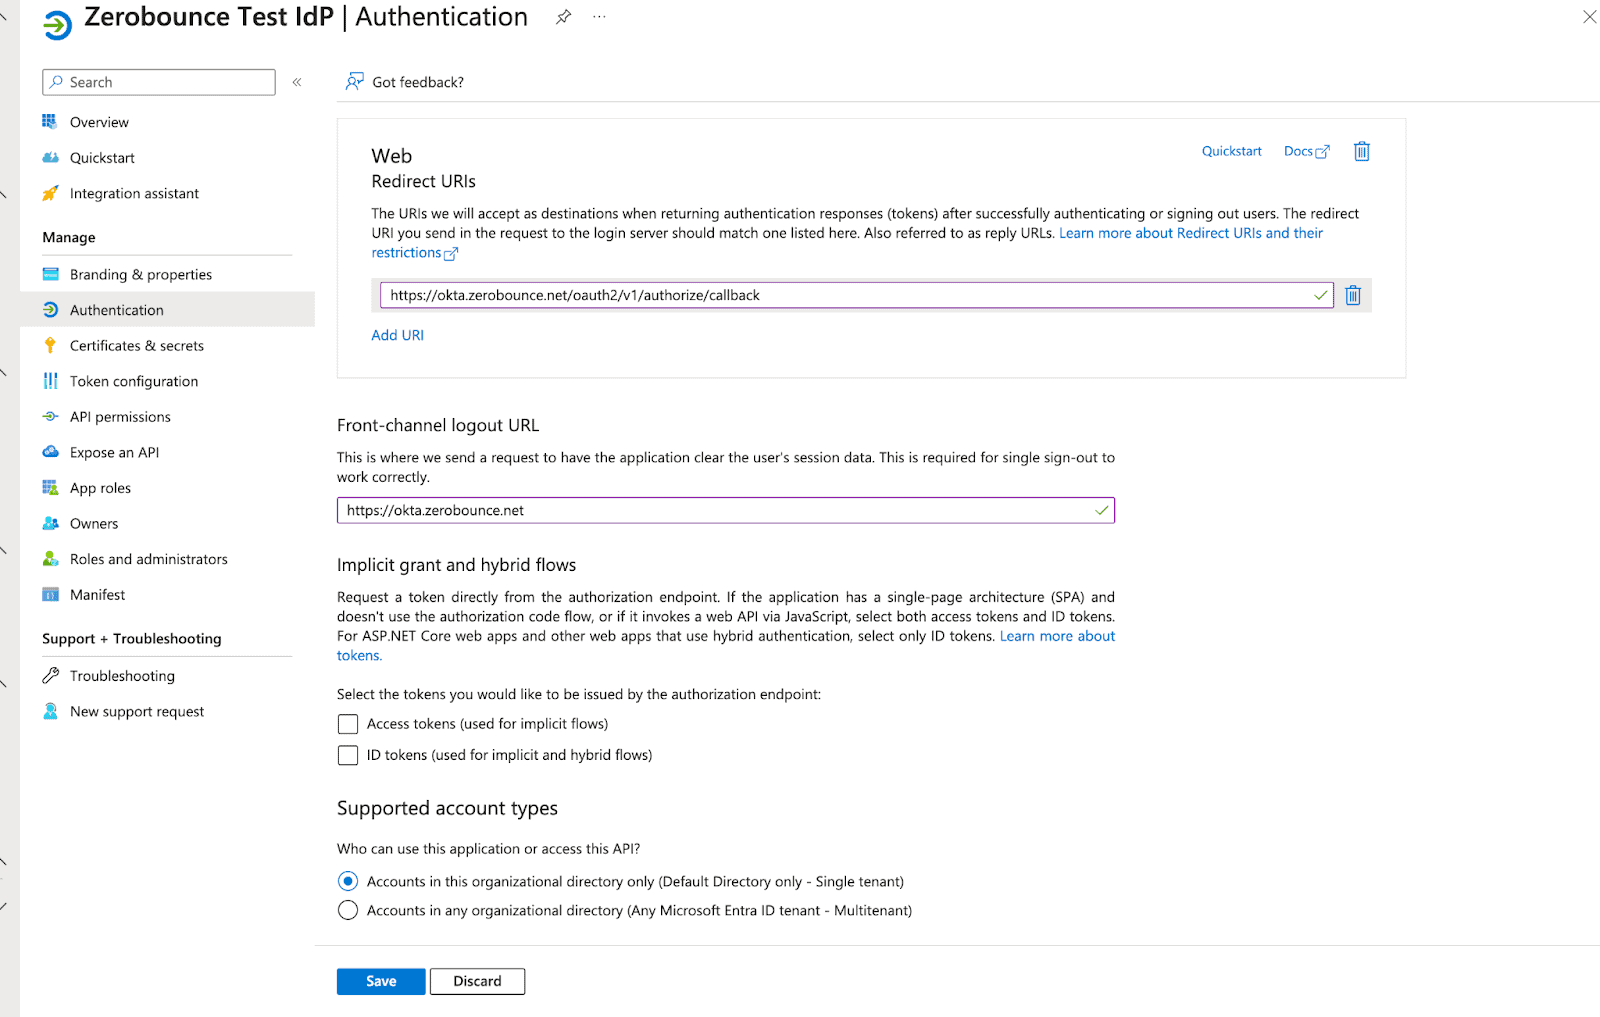Enable Access tokens for implicit flows

tap(348, 724)
